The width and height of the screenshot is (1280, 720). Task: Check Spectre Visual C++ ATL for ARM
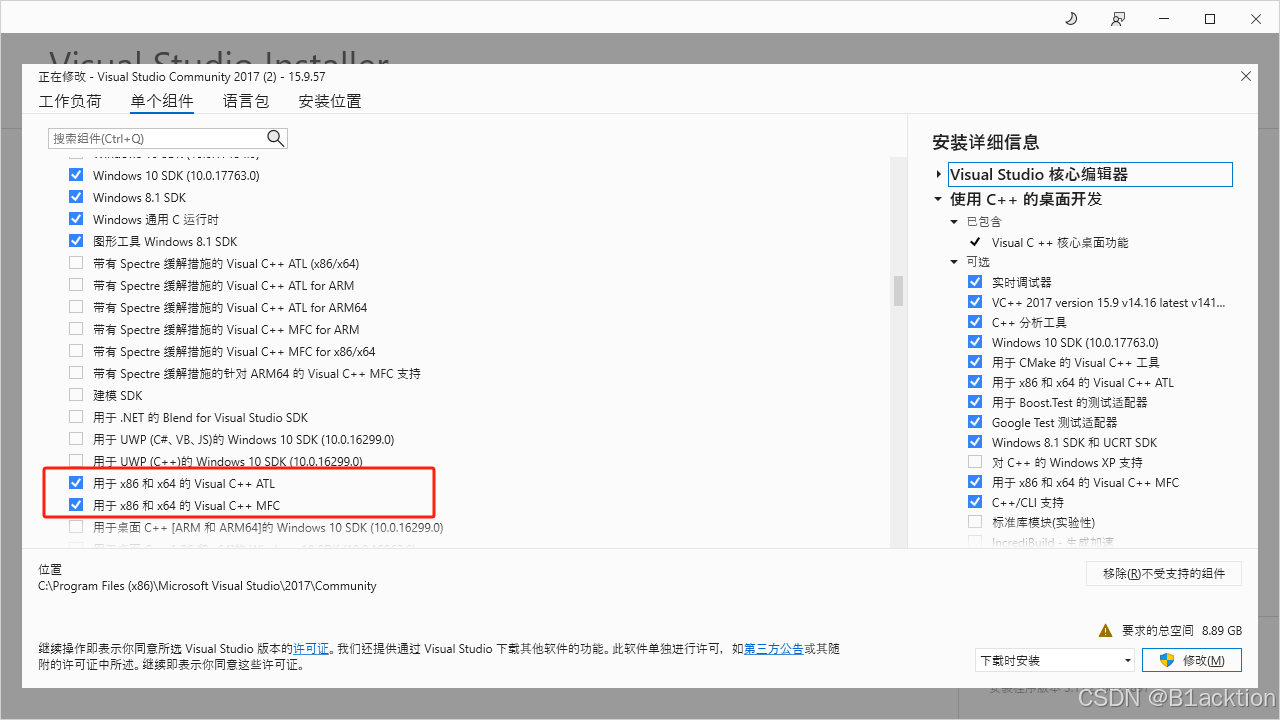click(x=76, y=285)
